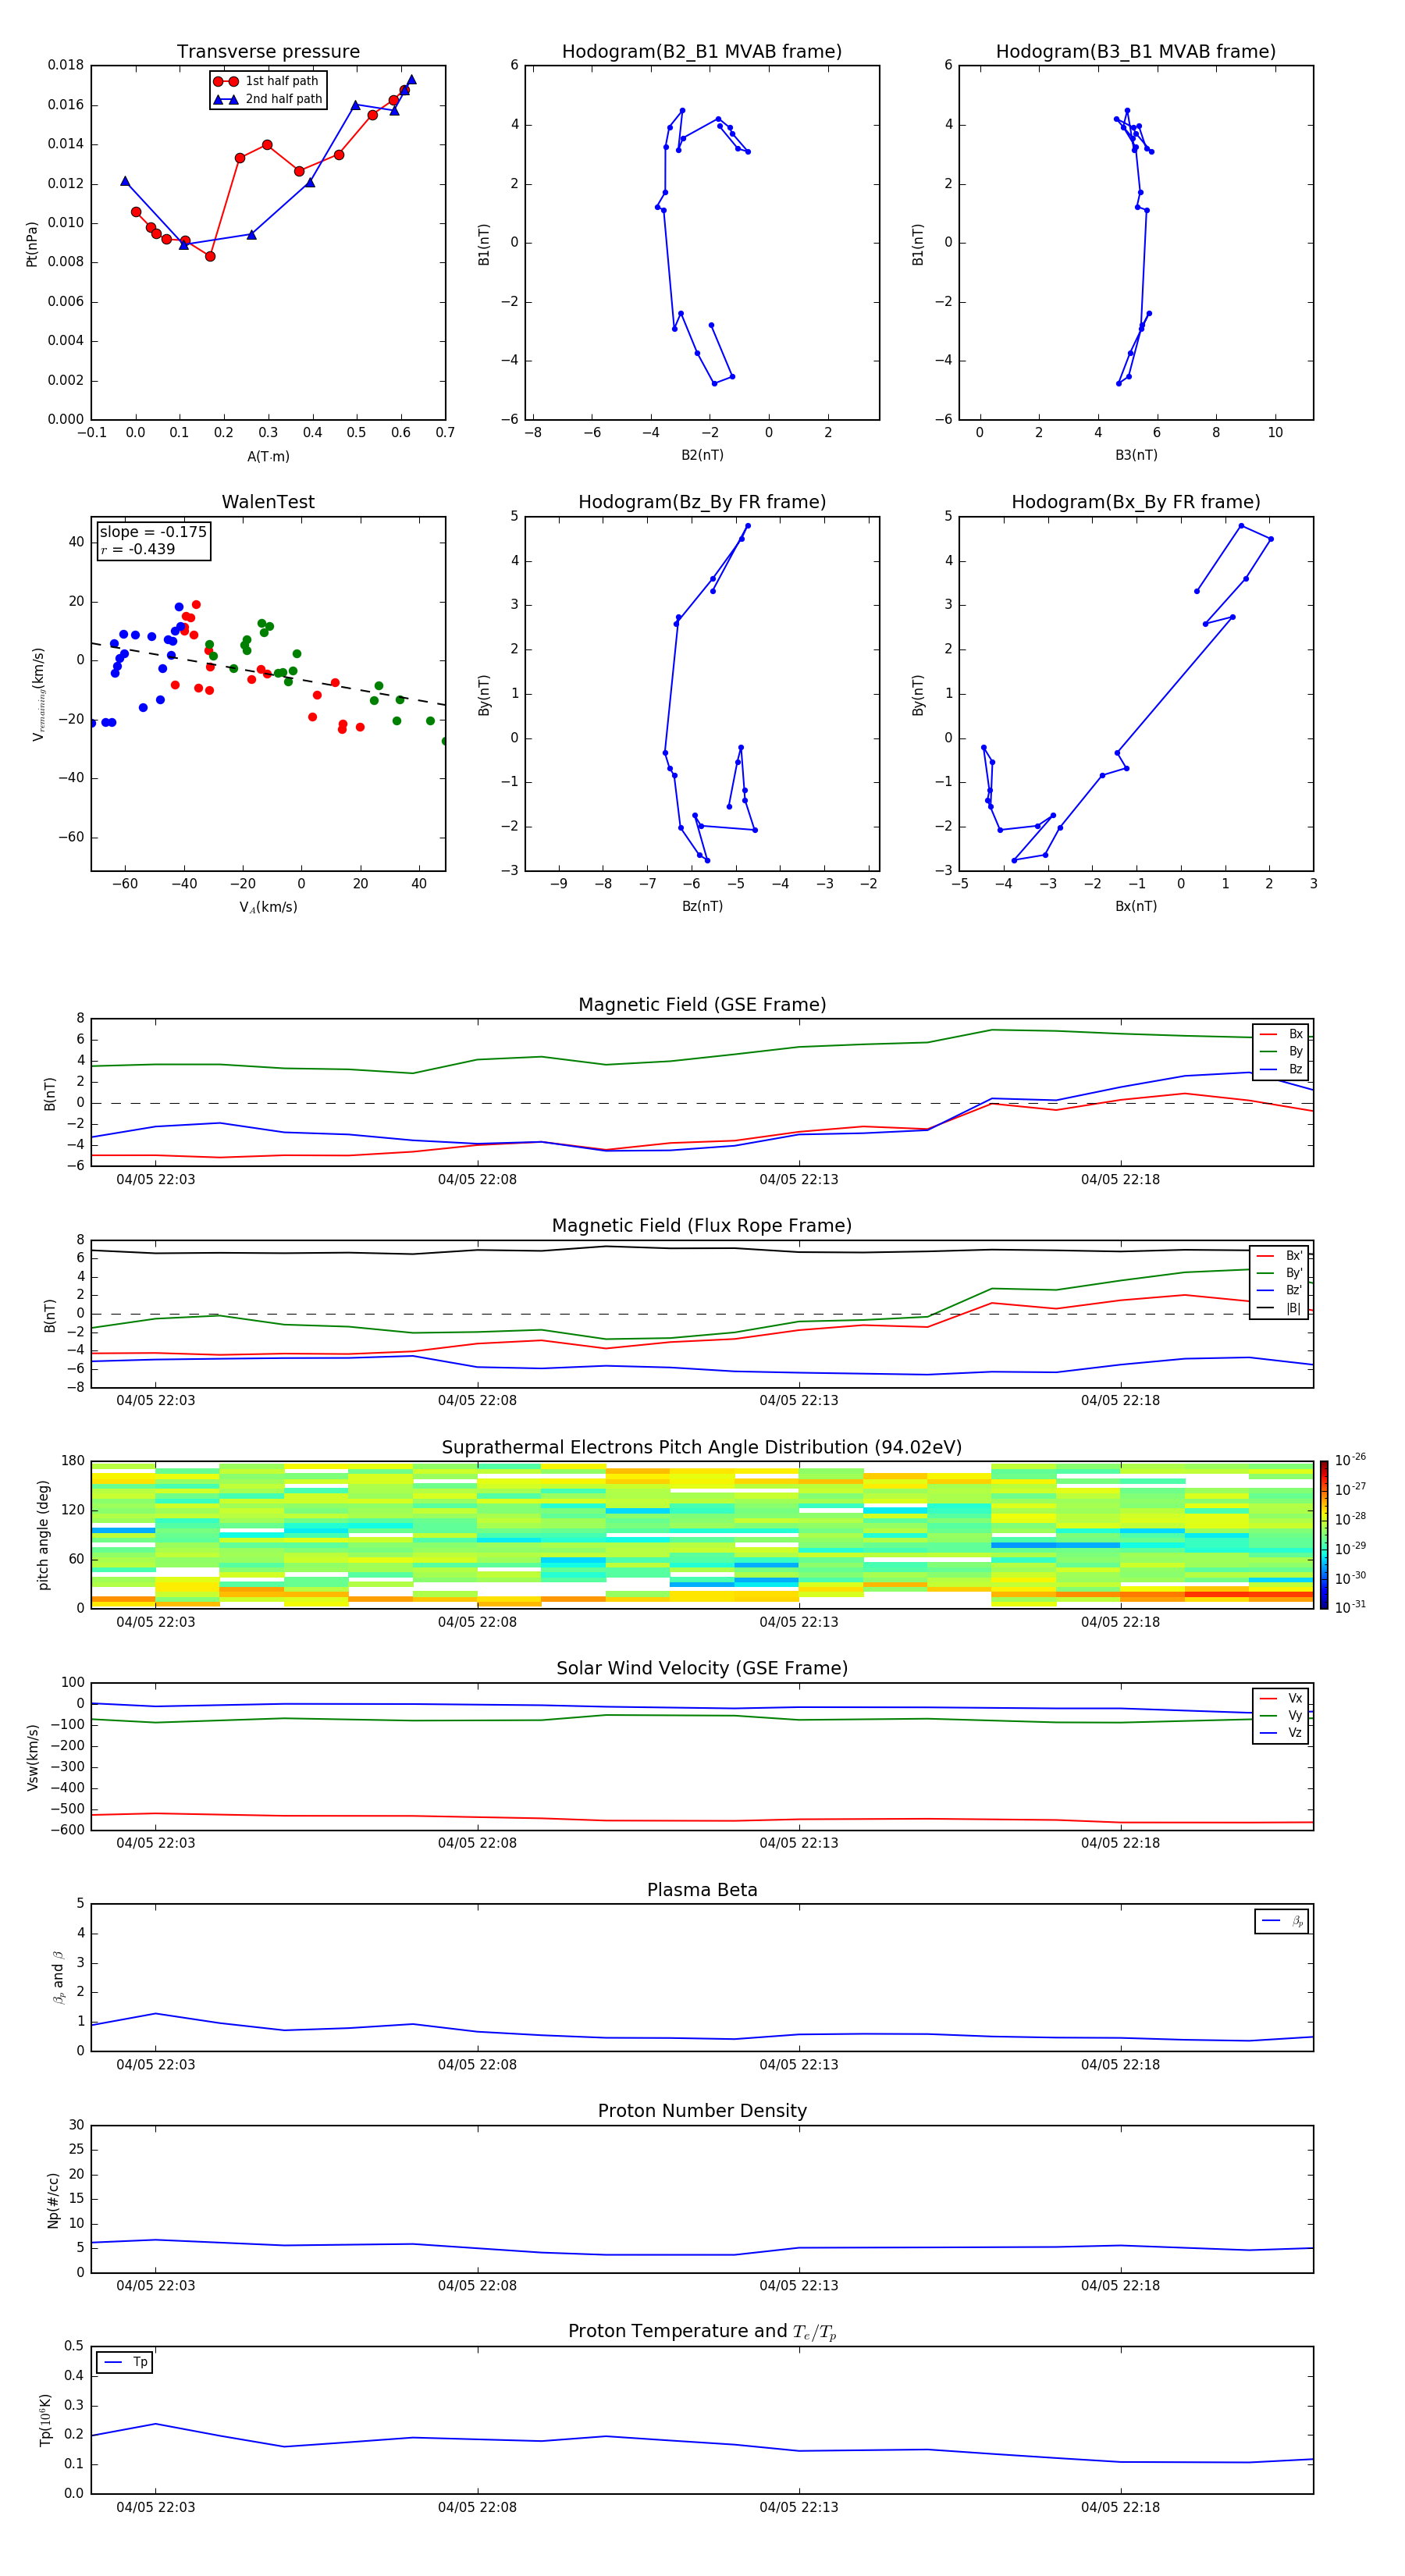Click '04/05 22:08' under Plasma Beta plot
This screenshot has width=1405, height=2576.
(477, 2064)
